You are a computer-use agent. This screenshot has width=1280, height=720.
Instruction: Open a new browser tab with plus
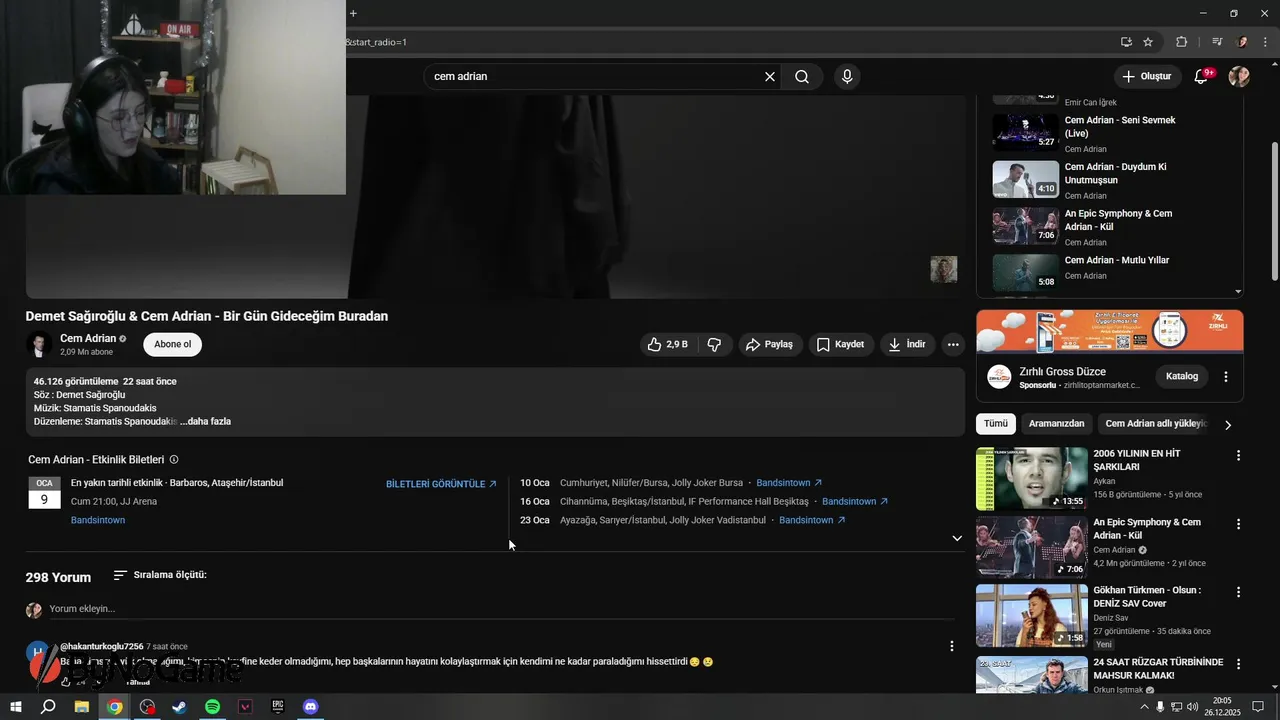(x=353, y=13)
